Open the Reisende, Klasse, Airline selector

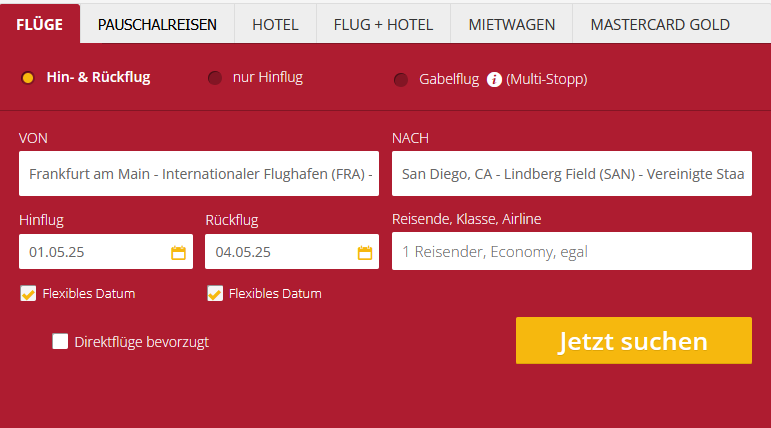571,252
